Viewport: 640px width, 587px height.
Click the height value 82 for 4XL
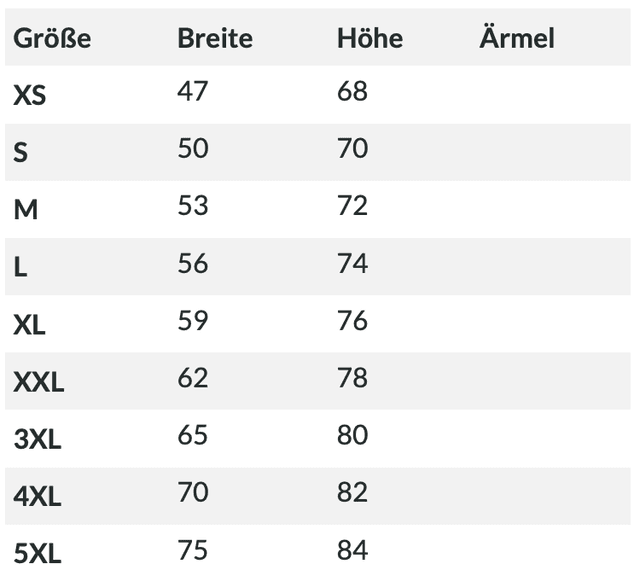click(353, 491)
